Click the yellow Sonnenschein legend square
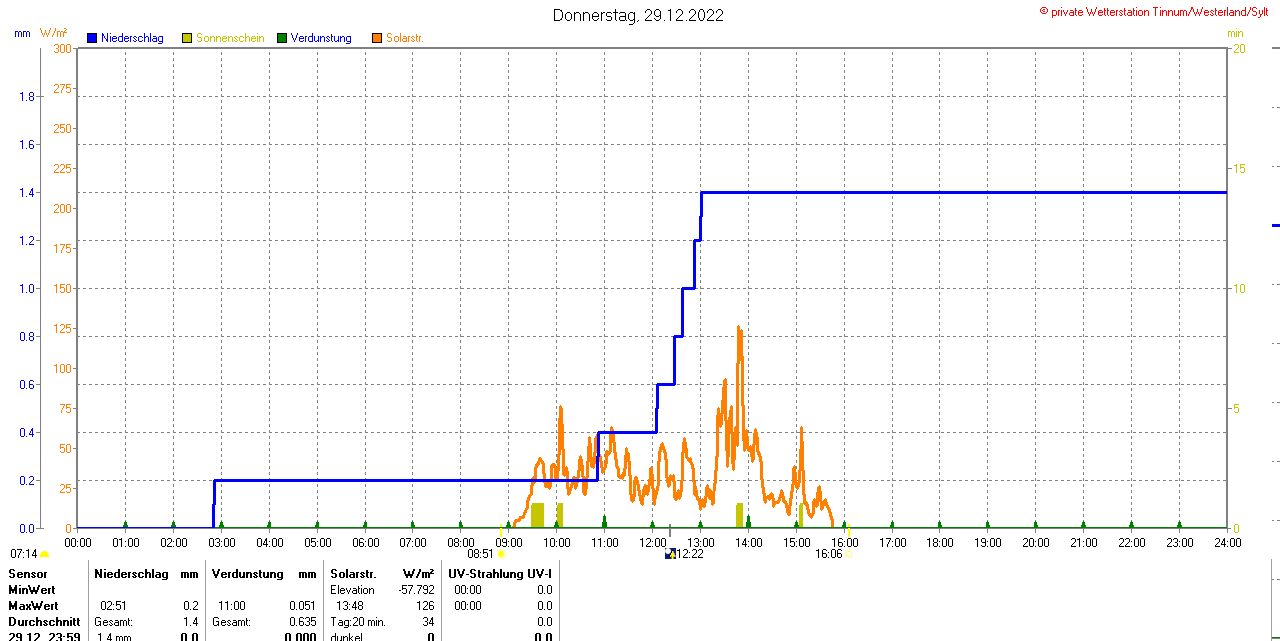Viewport: 1280px width, 641px height. coord(187,38)
